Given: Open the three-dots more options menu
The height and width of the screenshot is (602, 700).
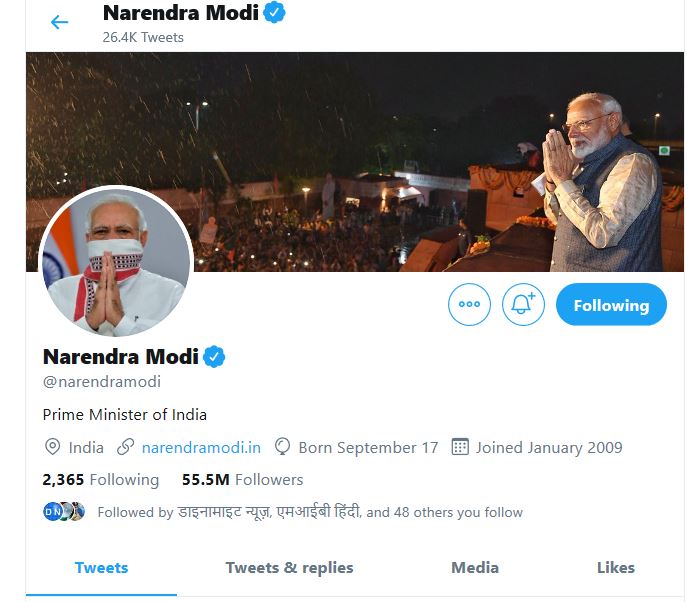Looking at the screenshot, I should [469, 304].
